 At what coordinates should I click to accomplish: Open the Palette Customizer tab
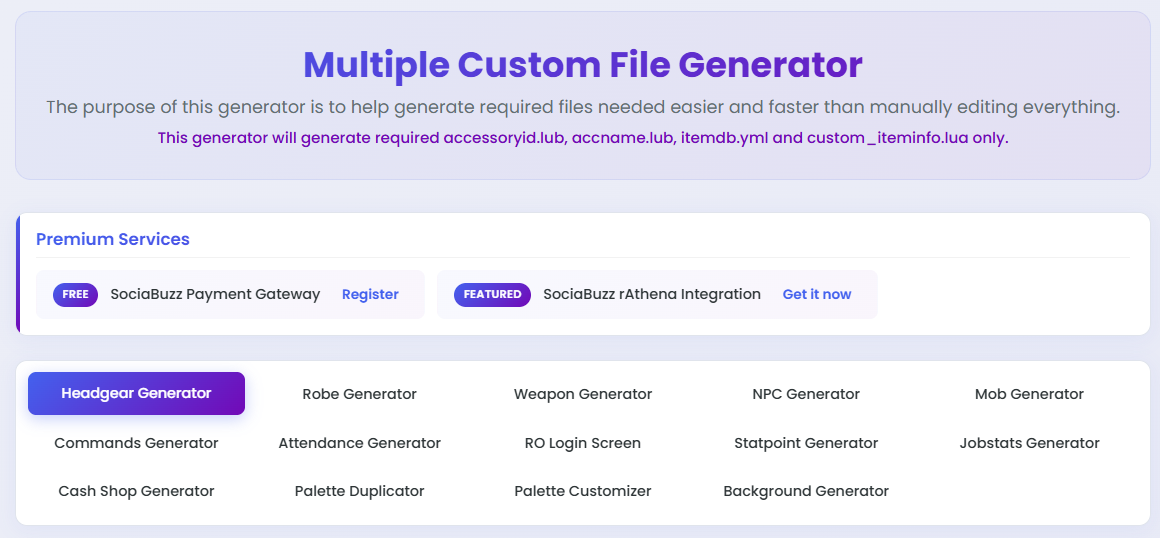(x=583, y=491)
